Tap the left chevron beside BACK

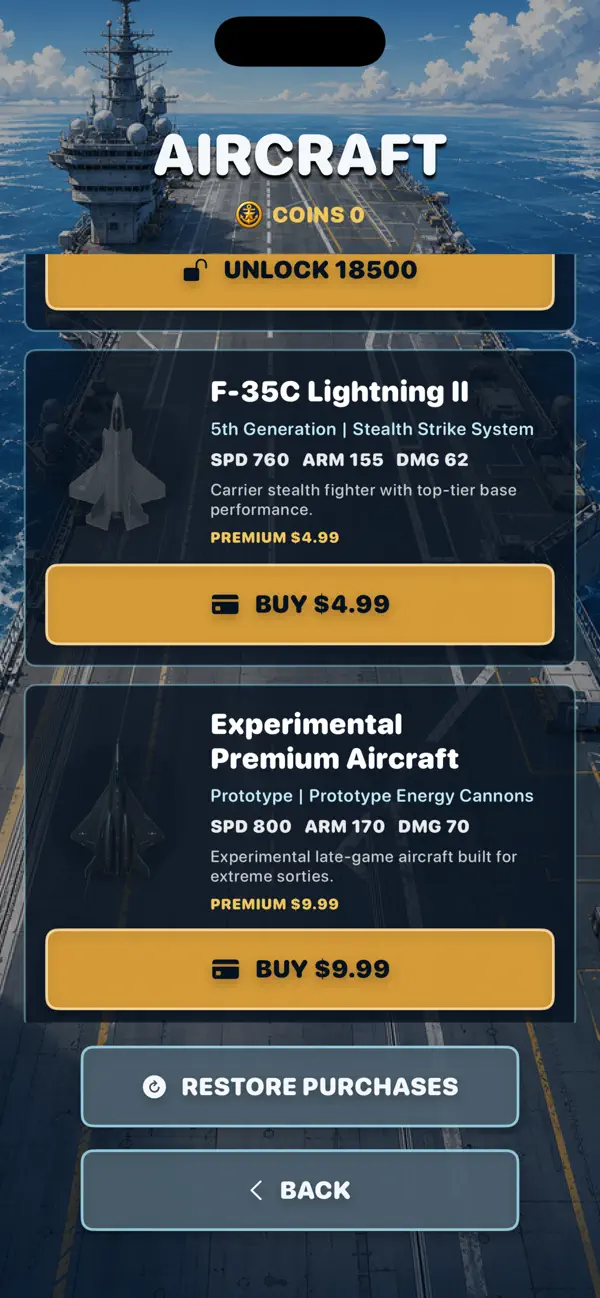pos(255,1190)
